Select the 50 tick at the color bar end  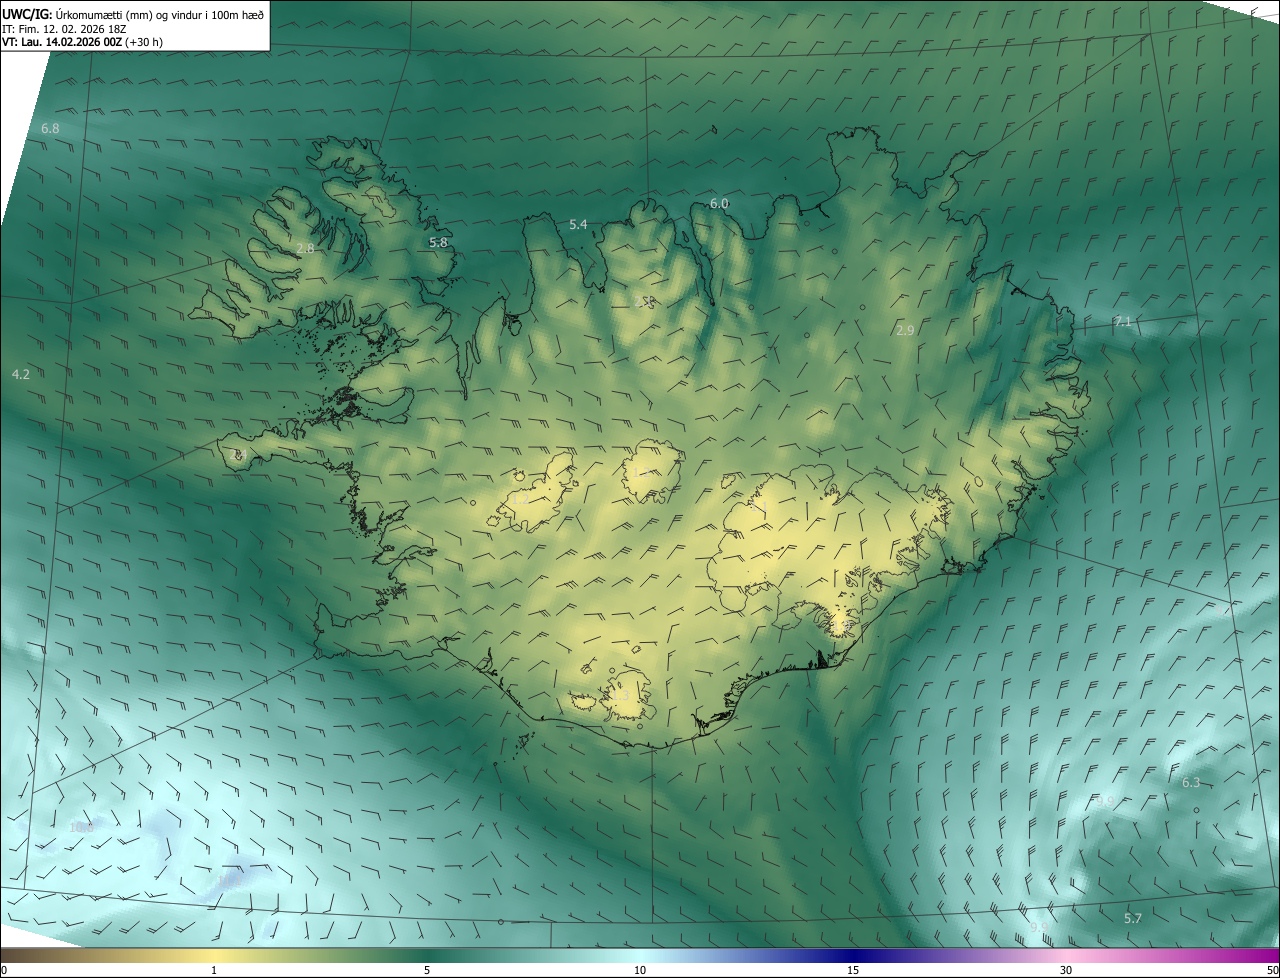pyautogui.click(x=1272, y=970)
